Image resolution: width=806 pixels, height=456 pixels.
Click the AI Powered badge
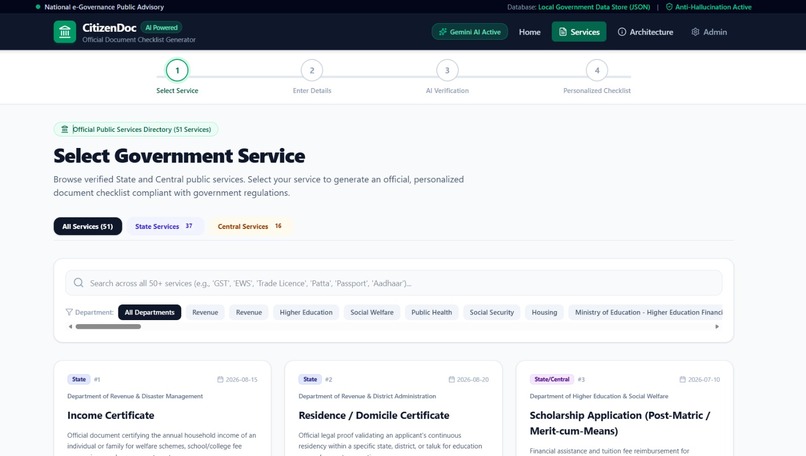(161, 28)
